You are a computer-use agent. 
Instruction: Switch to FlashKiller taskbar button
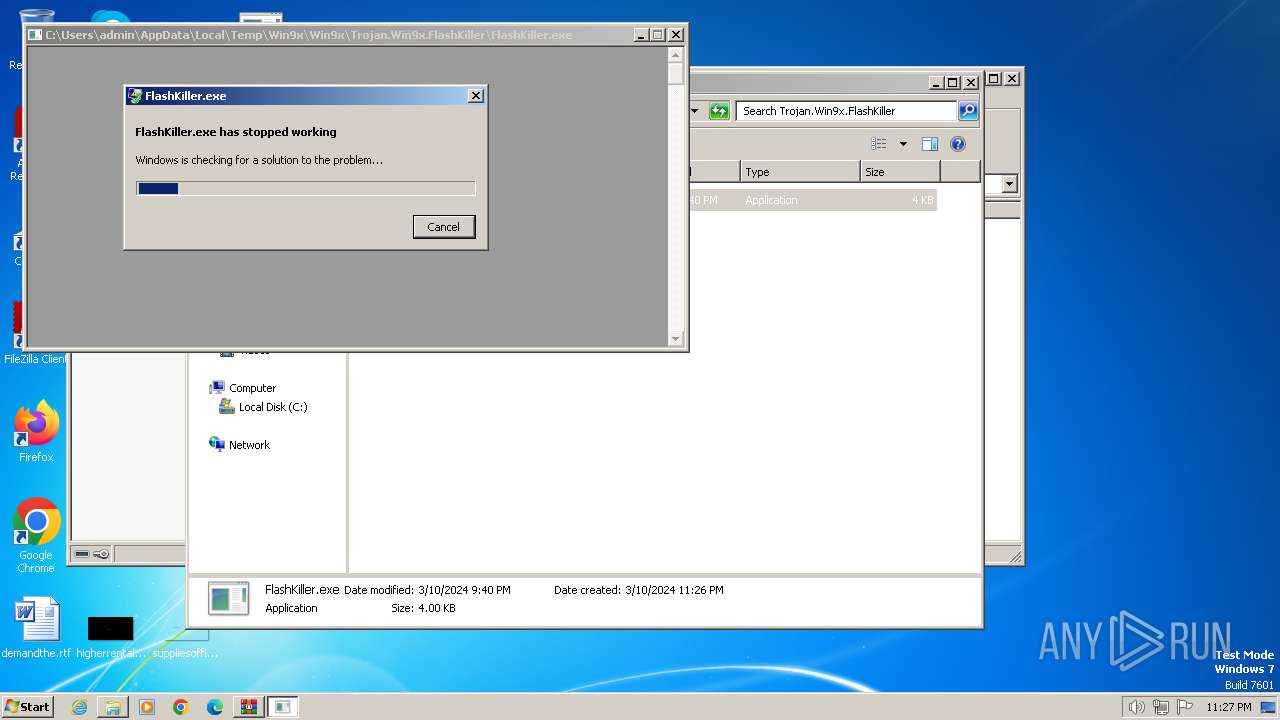point(283,707)
